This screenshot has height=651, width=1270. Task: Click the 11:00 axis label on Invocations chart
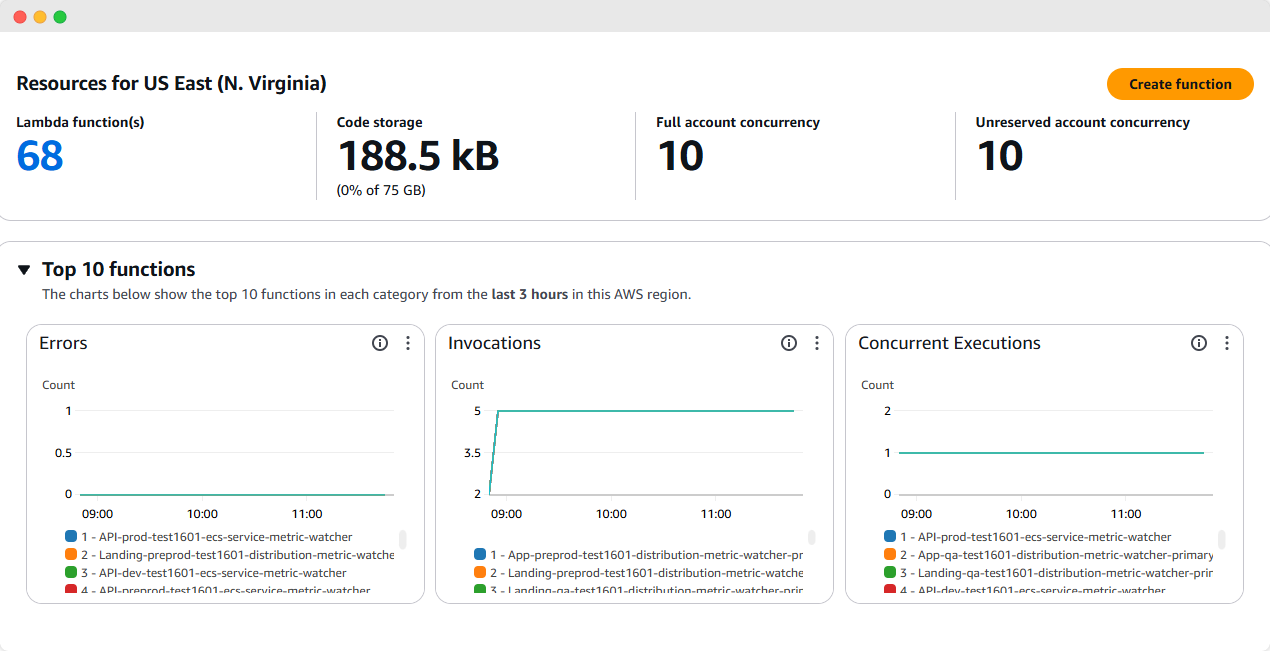716,514
